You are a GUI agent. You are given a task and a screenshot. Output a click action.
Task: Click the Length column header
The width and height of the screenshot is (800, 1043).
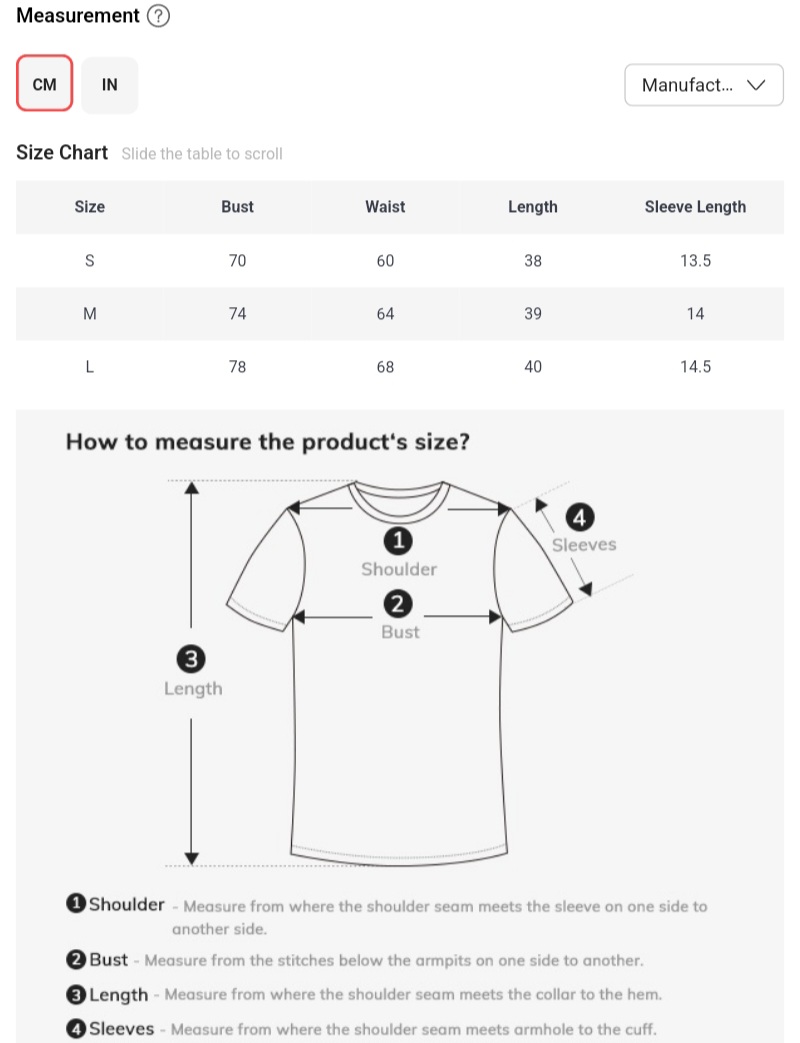coord(533,207)
